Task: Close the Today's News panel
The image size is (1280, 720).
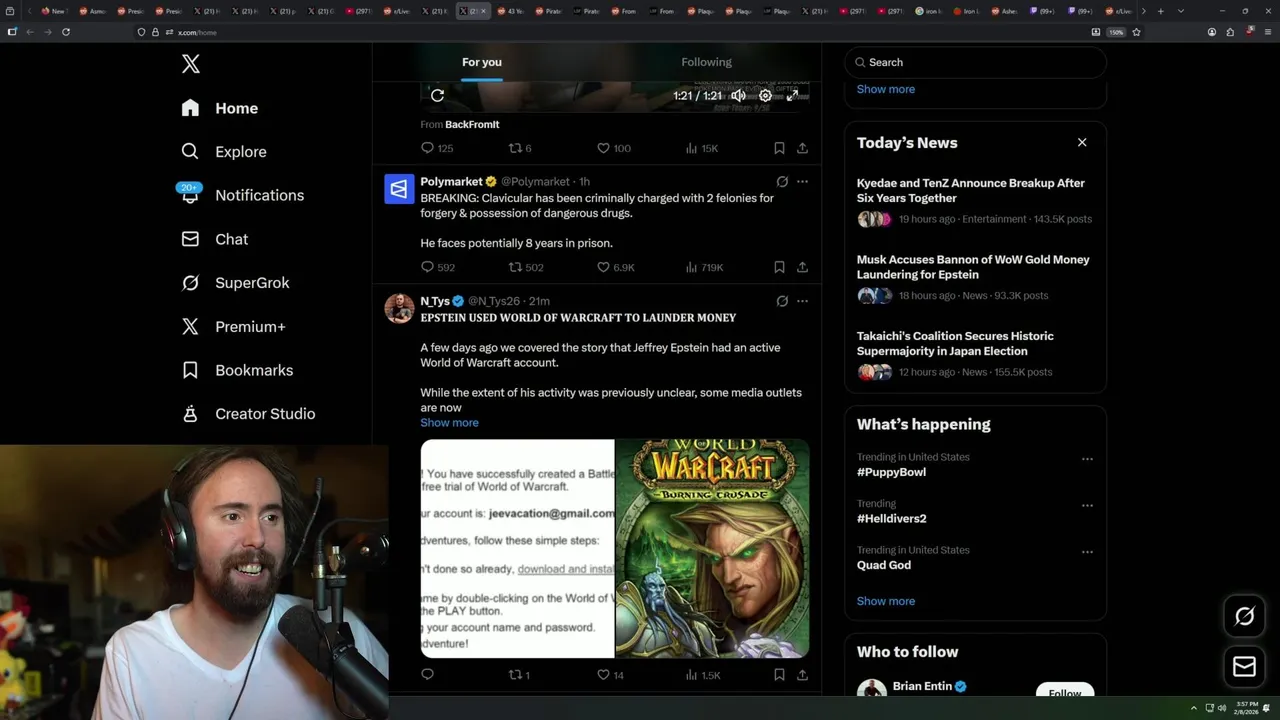Action: 1082,142
